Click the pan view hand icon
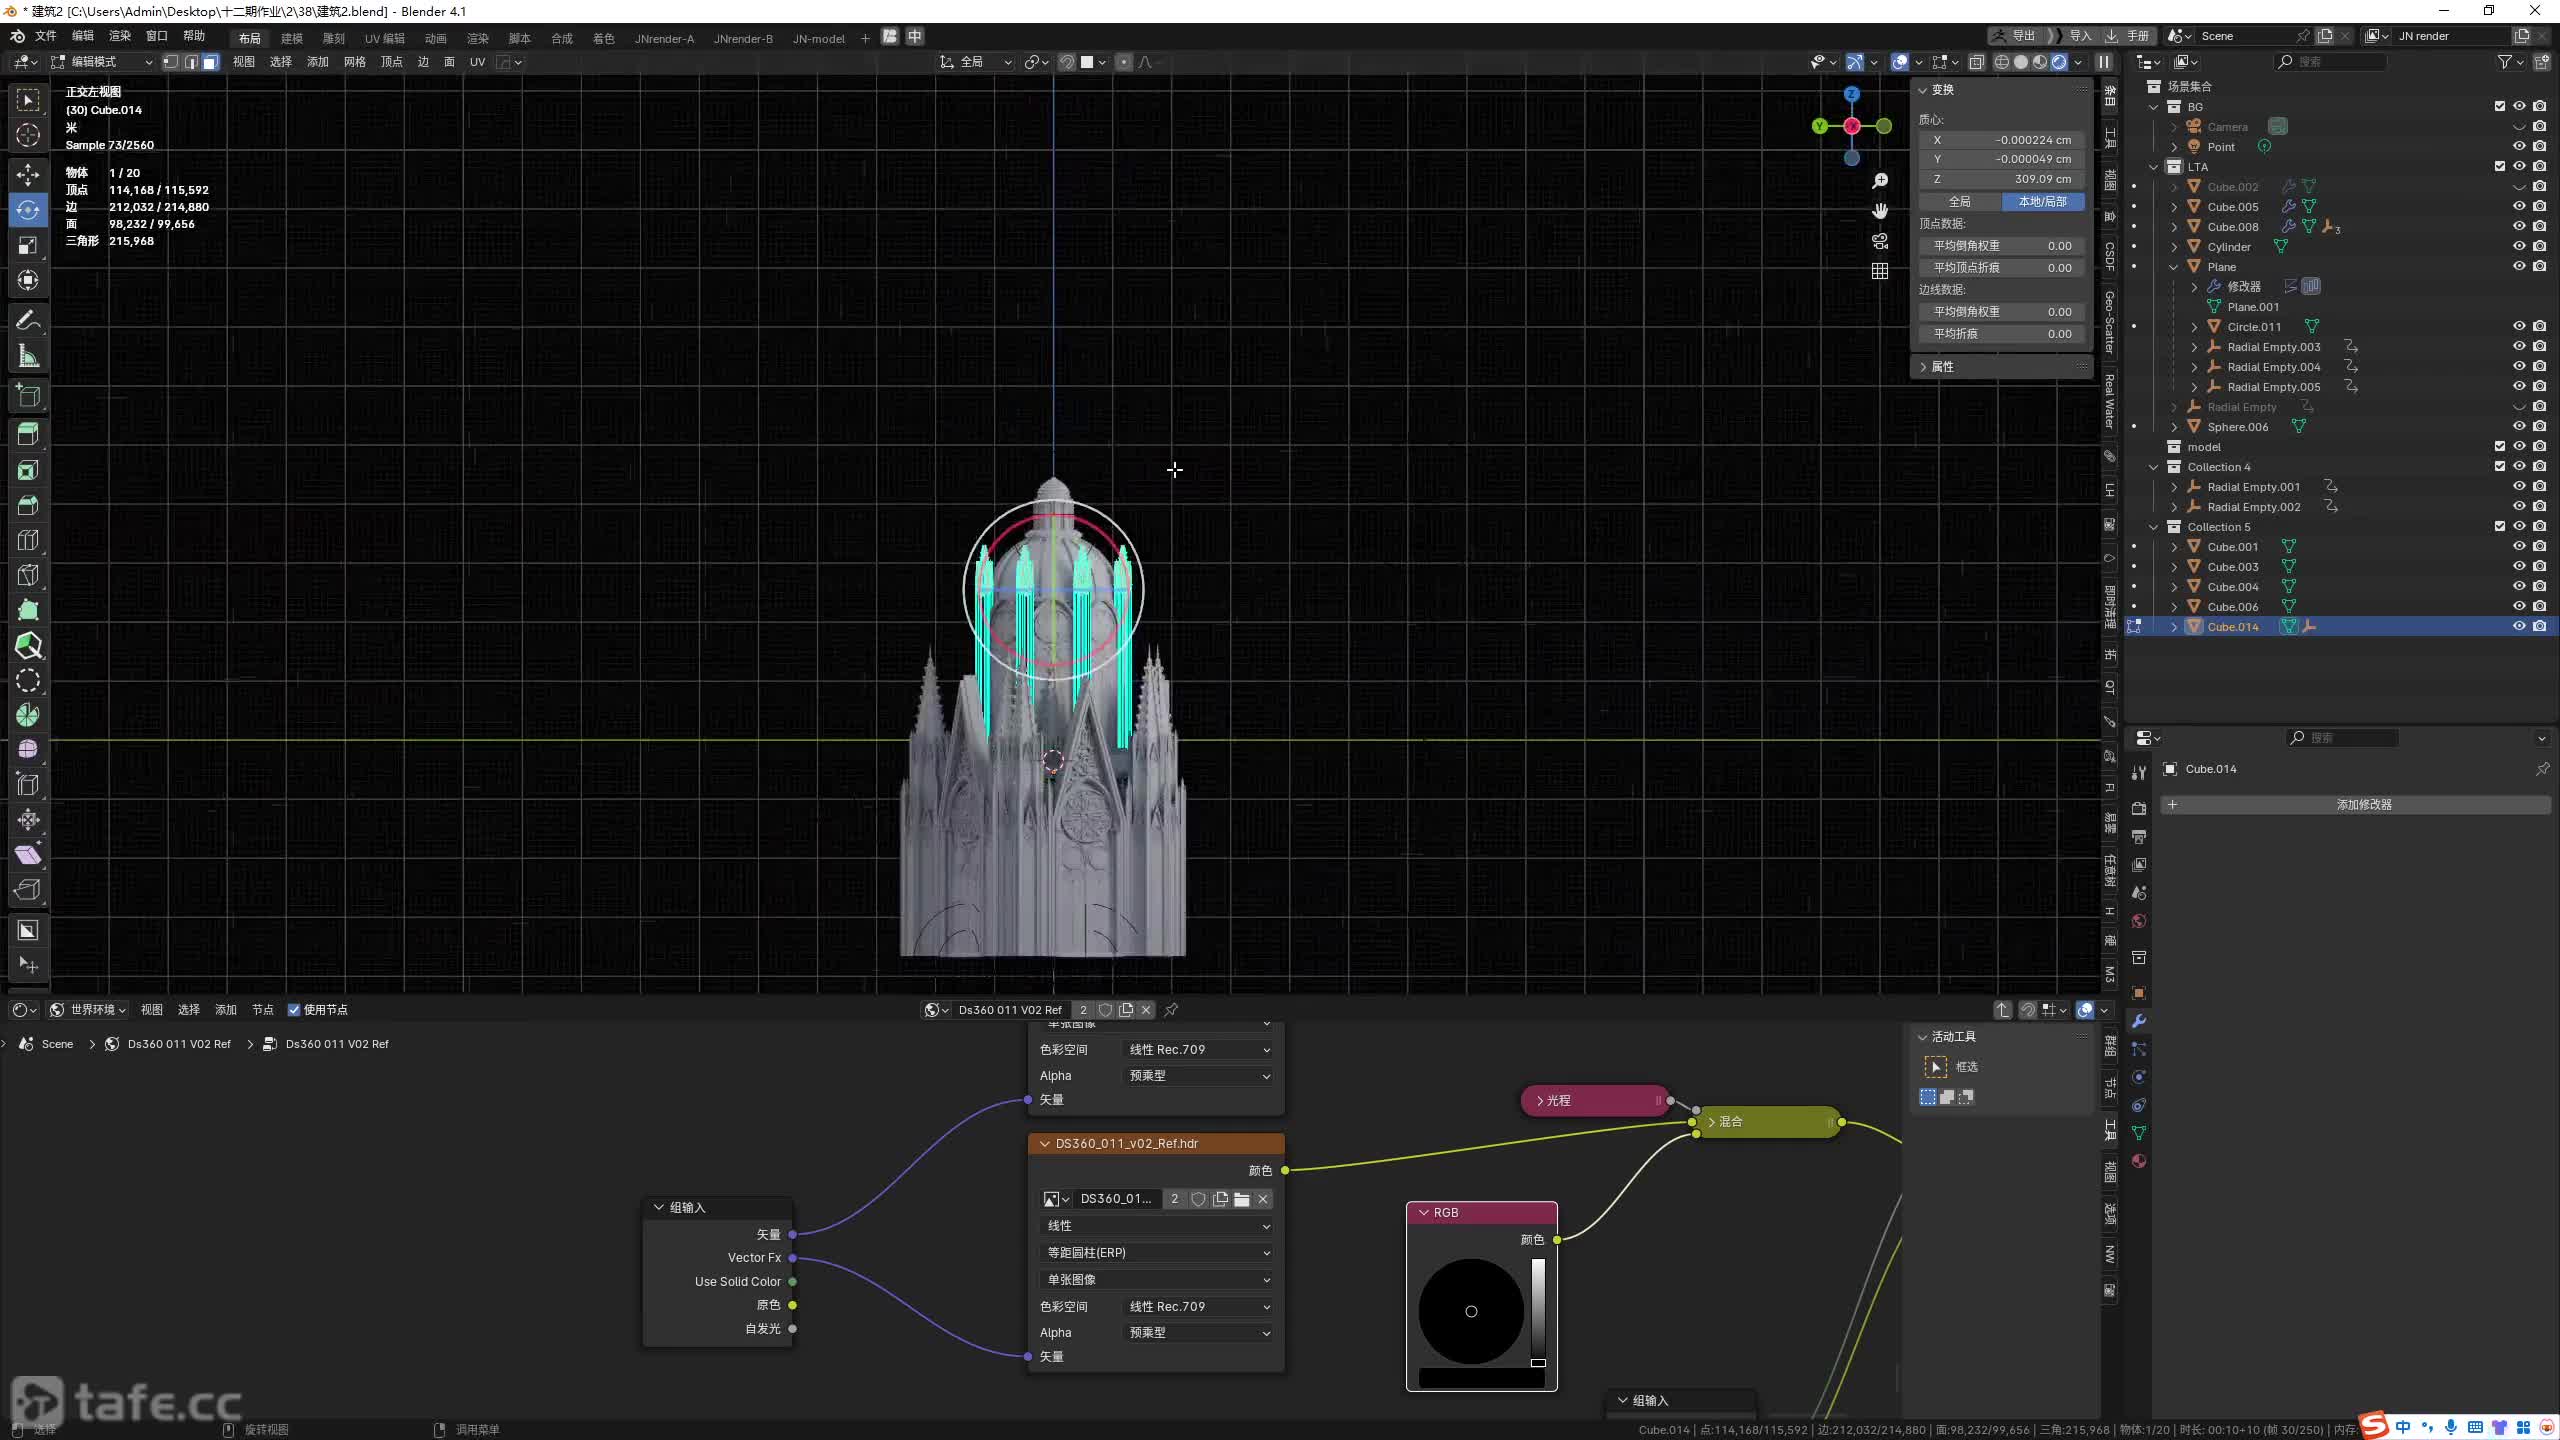 (x=1880, y=211)
